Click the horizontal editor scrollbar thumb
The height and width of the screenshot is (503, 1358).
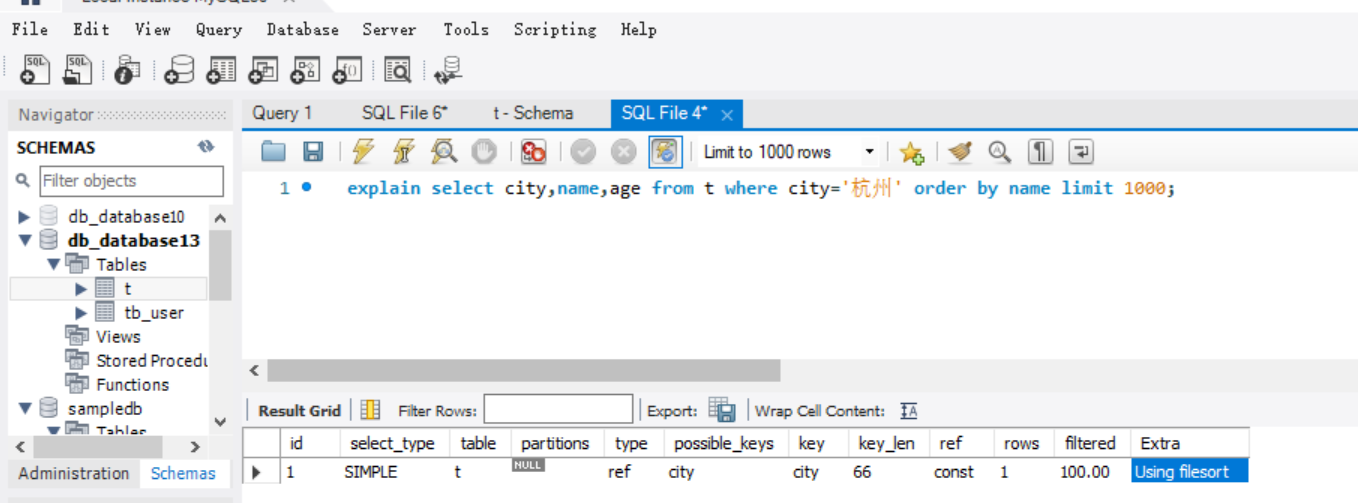[x=524, y=371]
